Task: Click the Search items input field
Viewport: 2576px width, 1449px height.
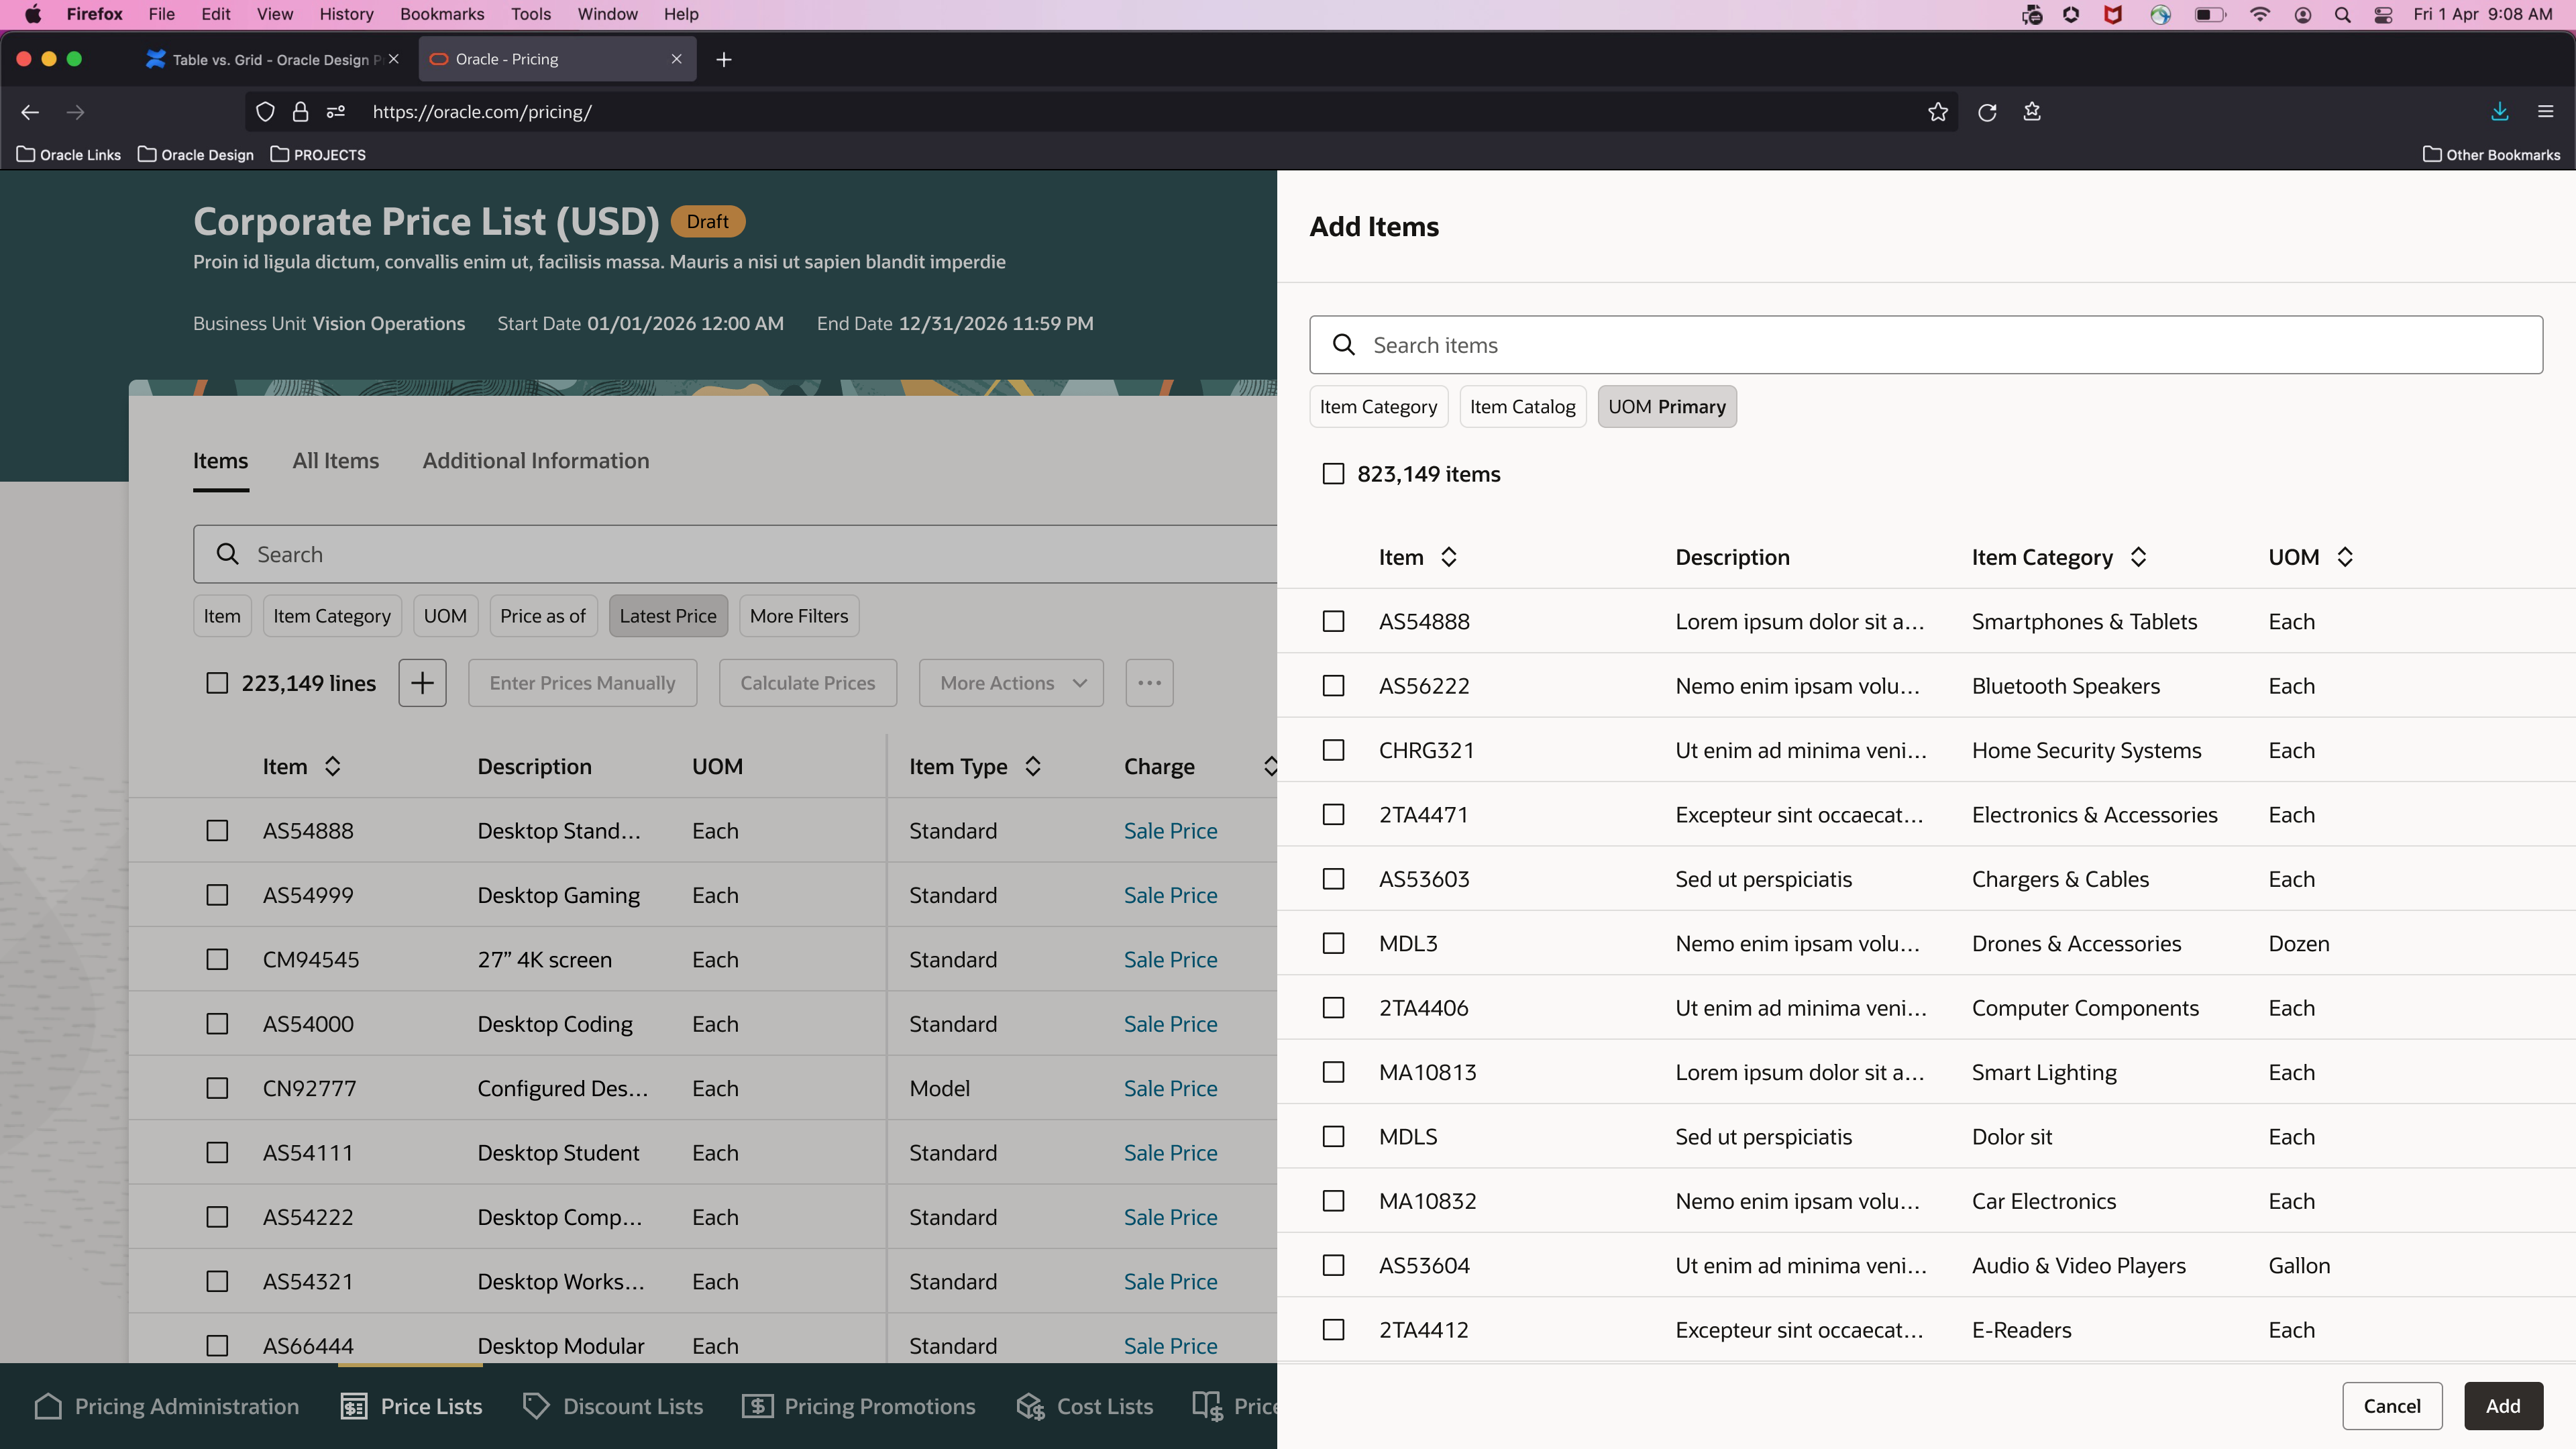Action: [1926, 345]
